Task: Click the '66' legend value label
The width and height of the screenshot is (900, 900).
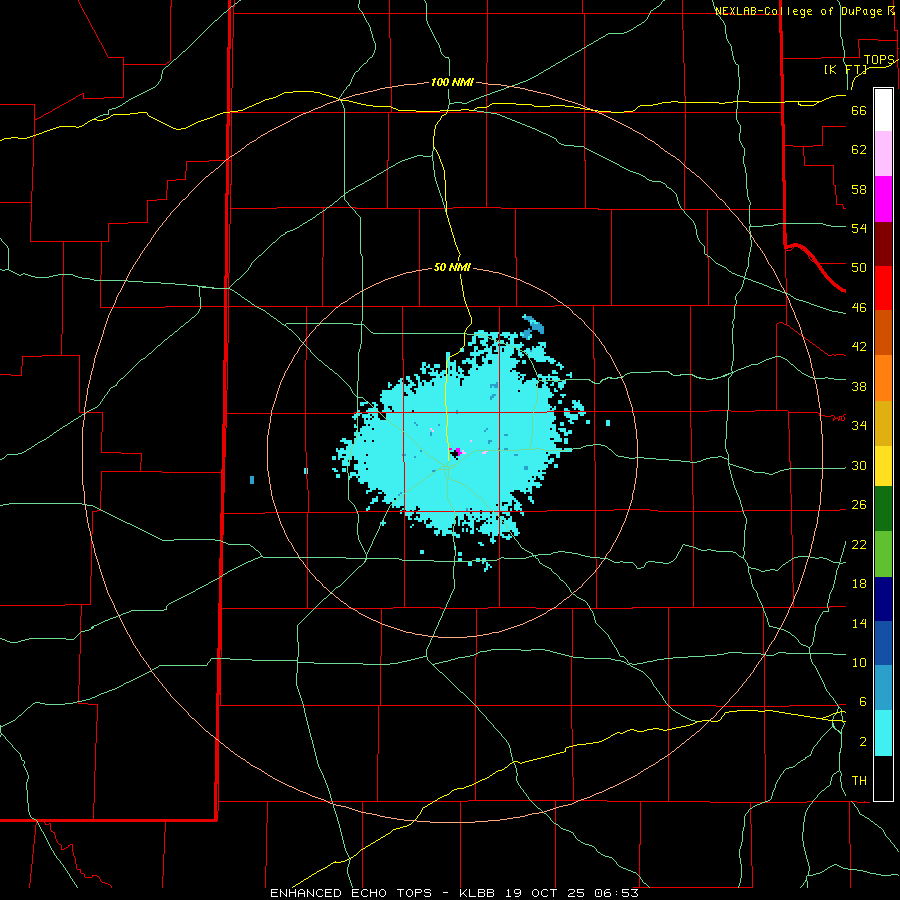Action: [x=859, y=110]
